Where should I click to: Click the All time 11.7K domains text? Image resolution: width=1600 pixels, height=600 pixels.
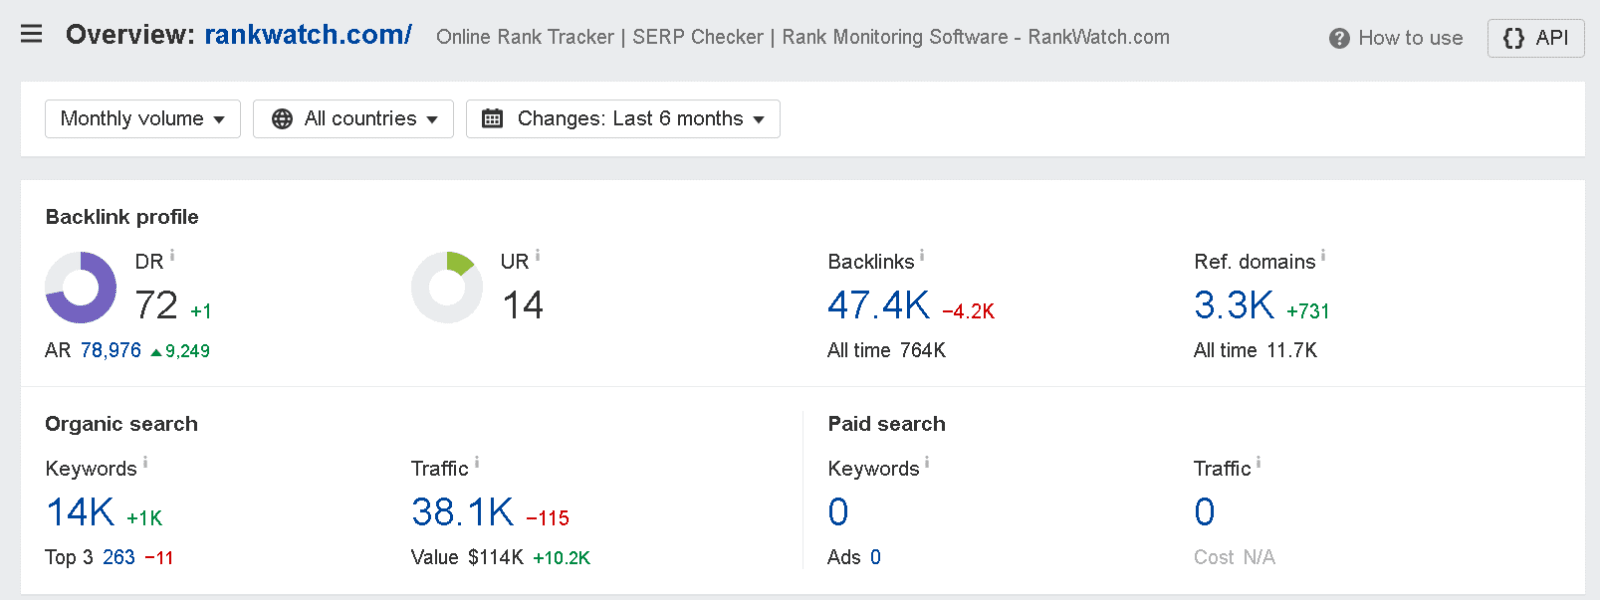click(x=1255, y=351)
